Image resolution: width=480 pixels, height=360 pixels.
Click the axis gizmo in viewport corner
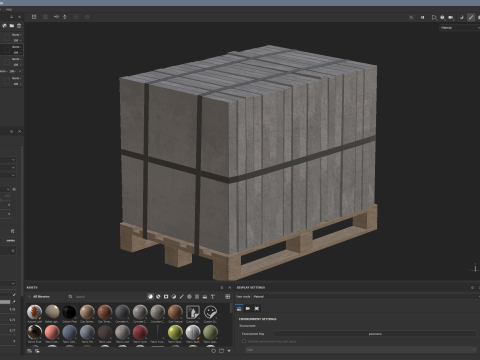point(475,268)
